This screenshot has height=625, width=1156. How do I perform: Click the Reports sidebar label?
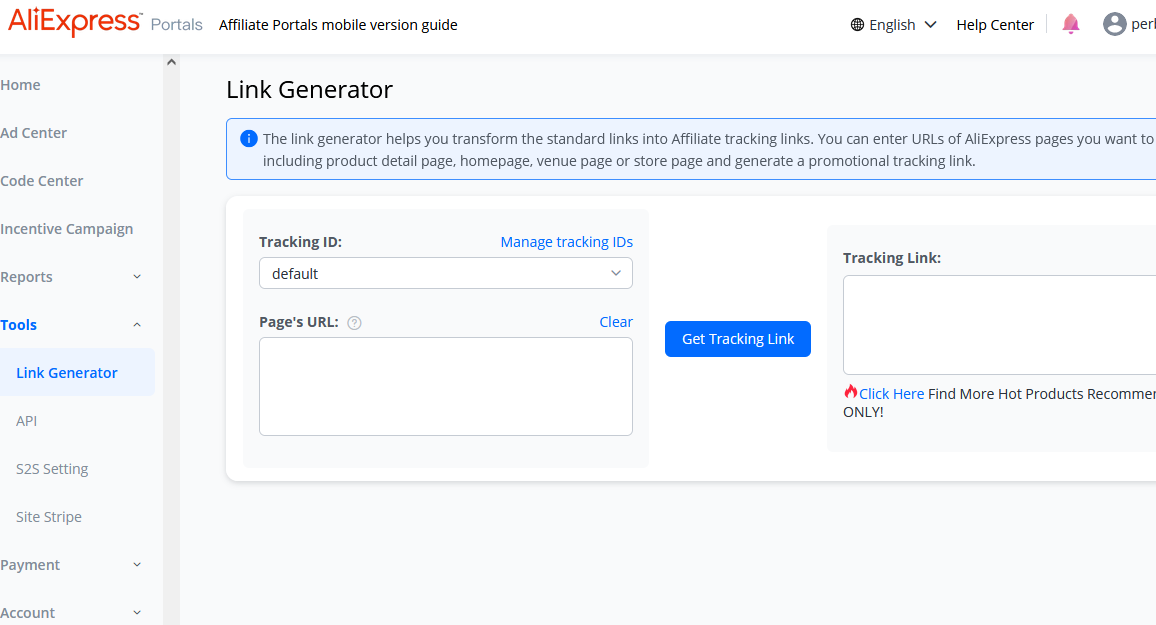pyautogui.click(x=27, y=277)
